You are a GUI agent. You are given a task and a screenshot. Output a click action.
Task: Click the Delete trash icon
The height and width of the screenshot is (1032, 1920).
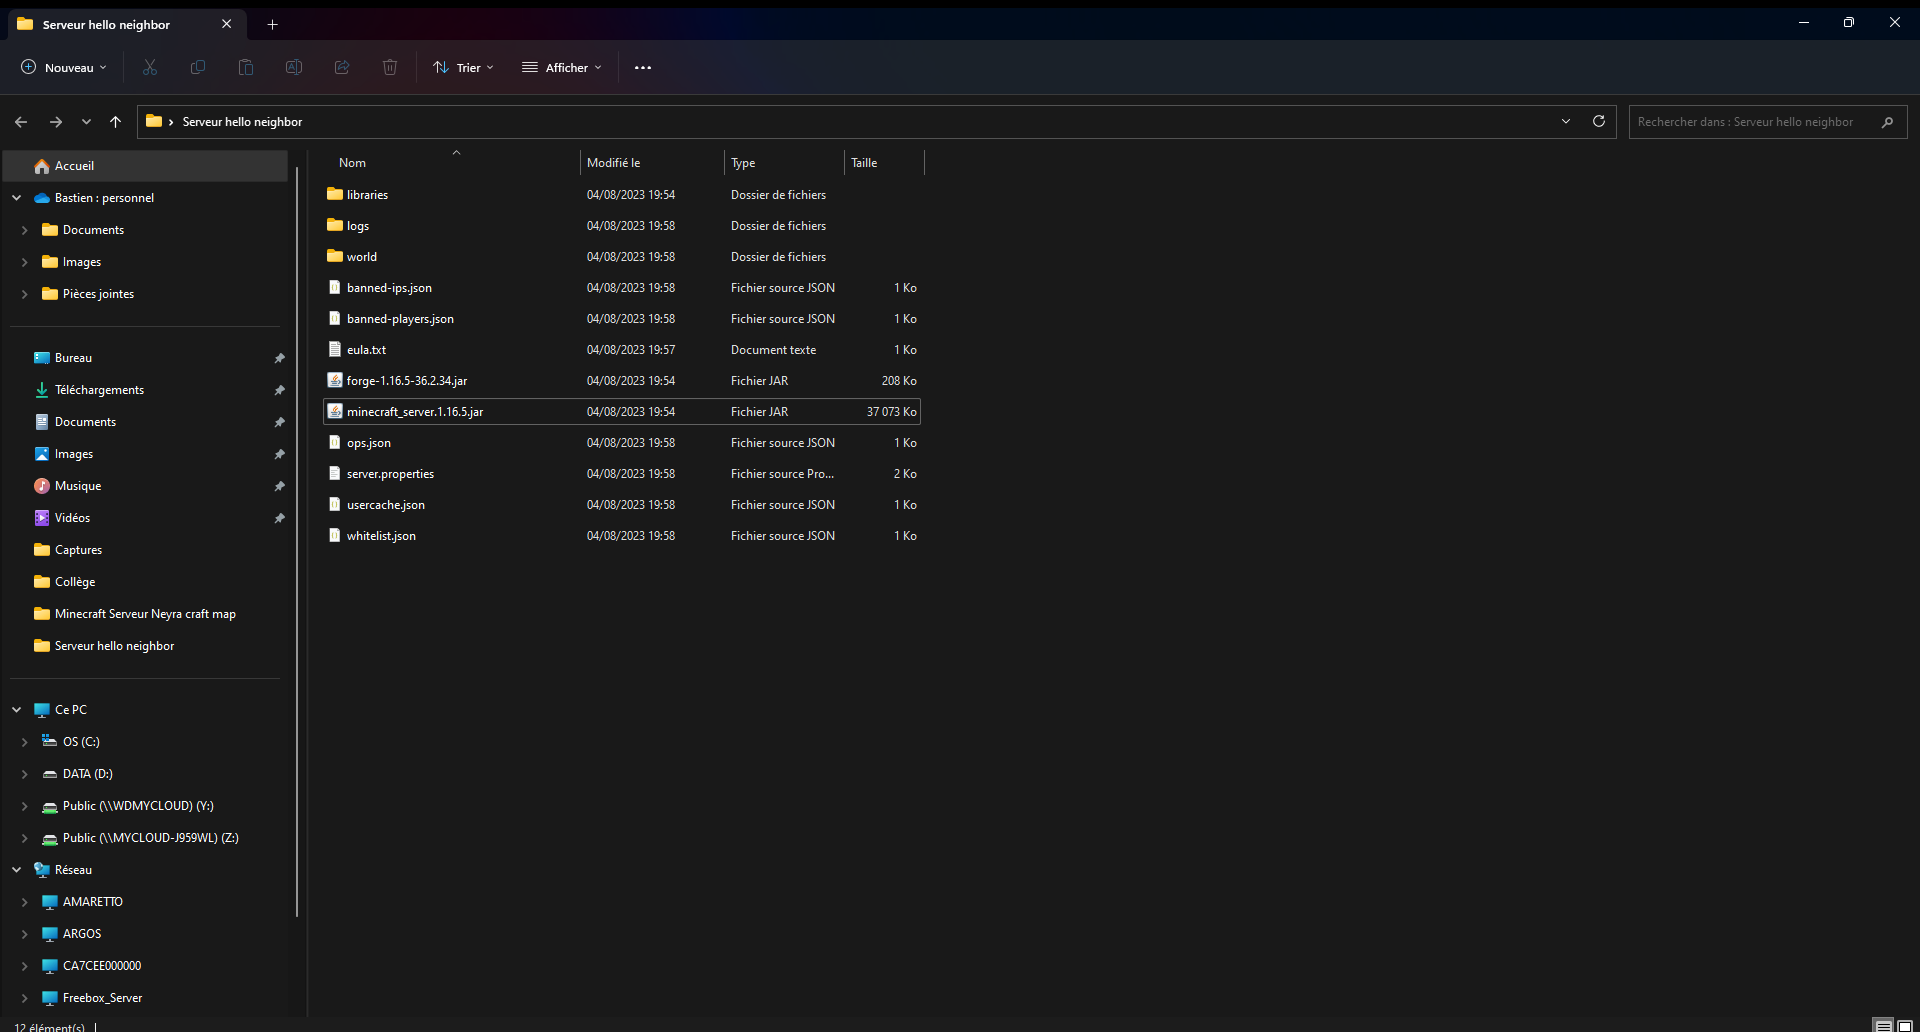(x=390, y=67)
